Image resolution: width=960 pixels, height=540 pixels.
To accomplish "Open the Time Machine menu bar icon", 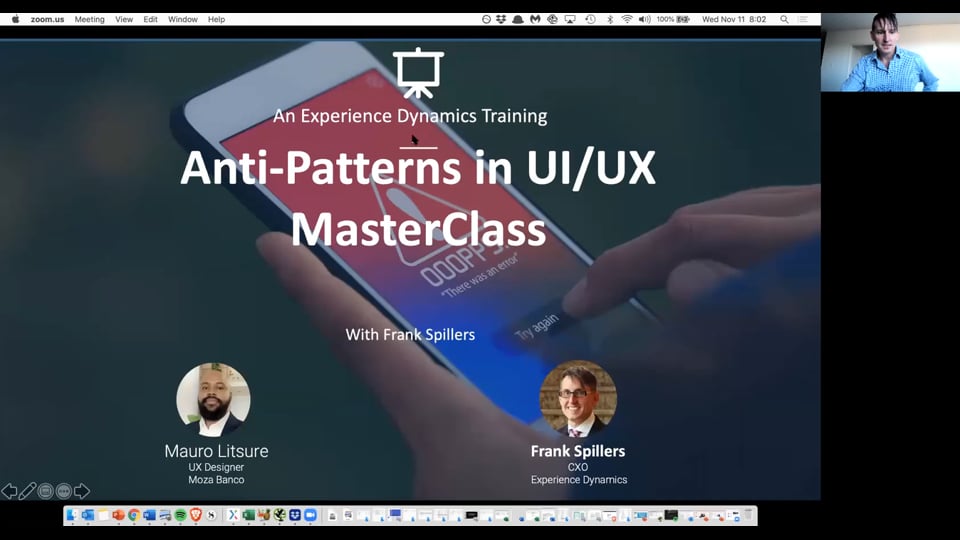I will point(590,19).
